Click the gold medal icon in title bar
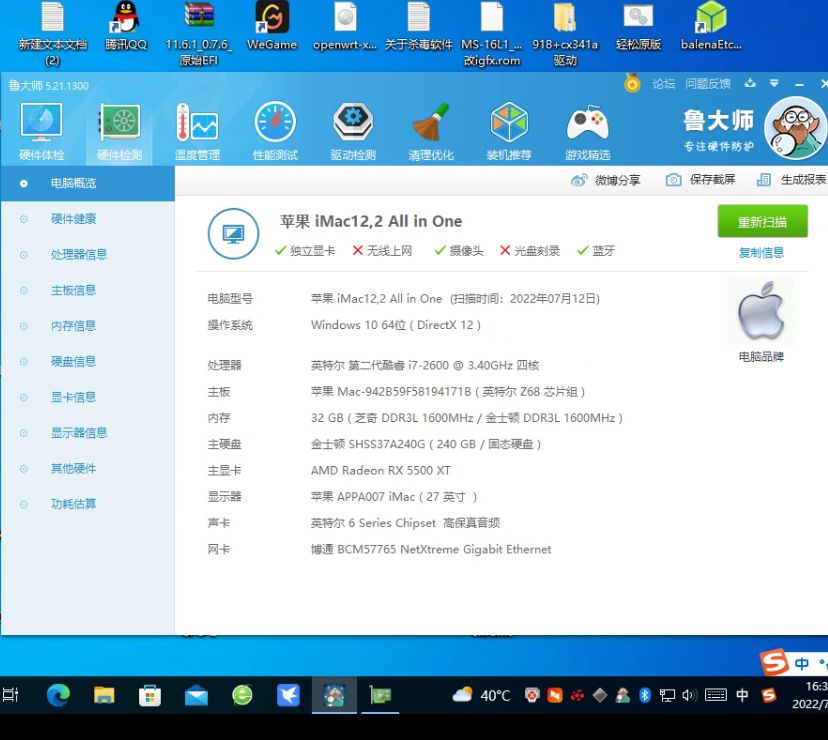The image size is (828, 740). coord(632,83)
